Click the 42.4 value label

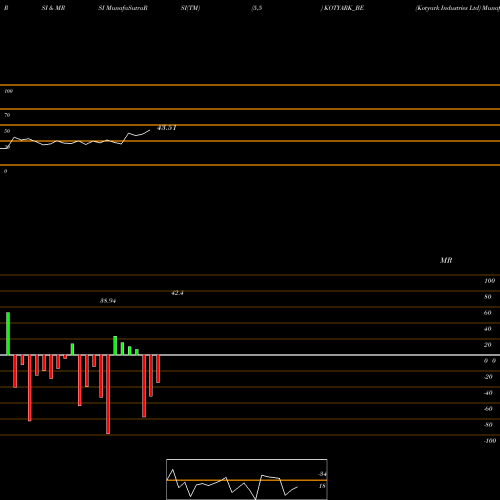coord(177,293)
